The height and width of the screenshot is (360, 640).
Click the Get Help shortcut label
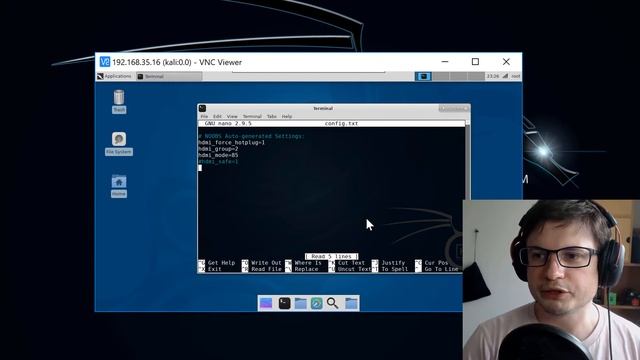[x=222, y=263]
